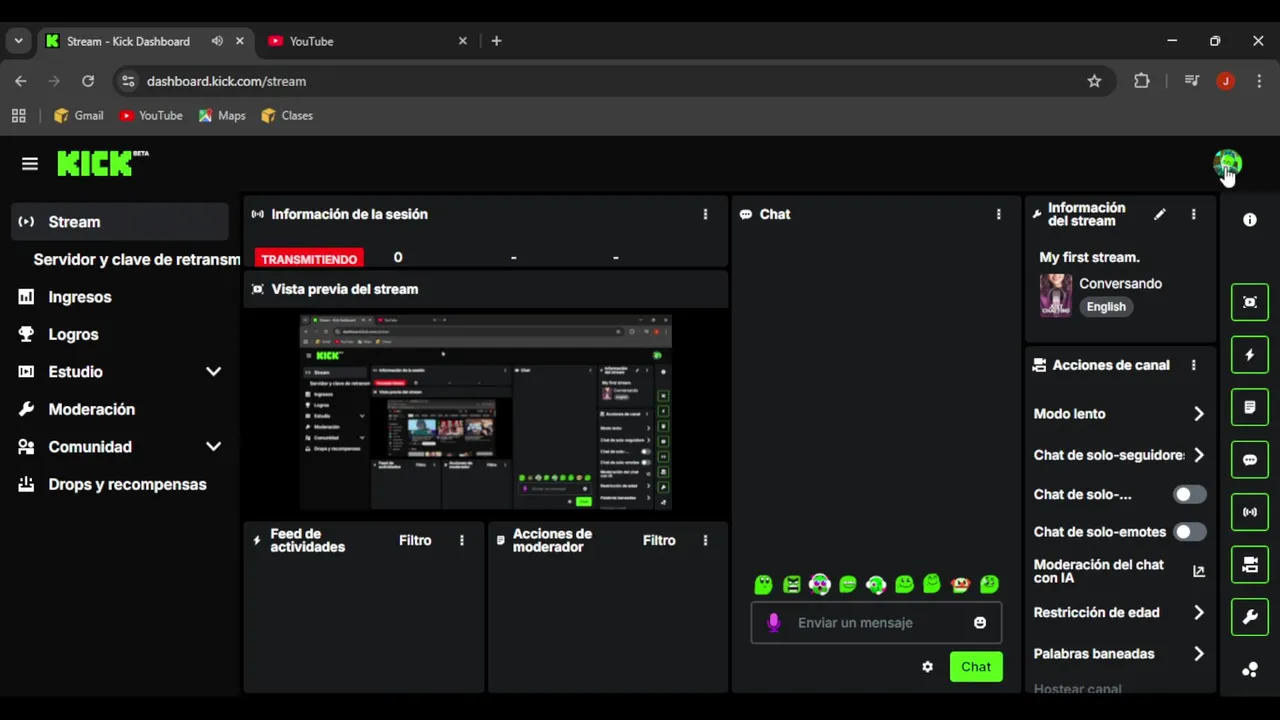Viewport: 1280px width, 720px height.
Task: Open the Maps bookmark
Action: pyautogui.click(x=222, y=115)
